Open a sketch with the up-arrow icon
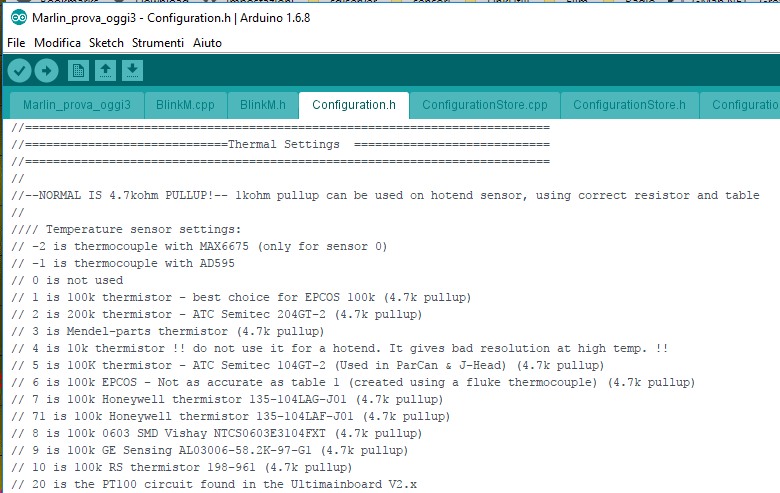Image resolution: width=780 pixels, height=493 pixels. tap(105, 71)
